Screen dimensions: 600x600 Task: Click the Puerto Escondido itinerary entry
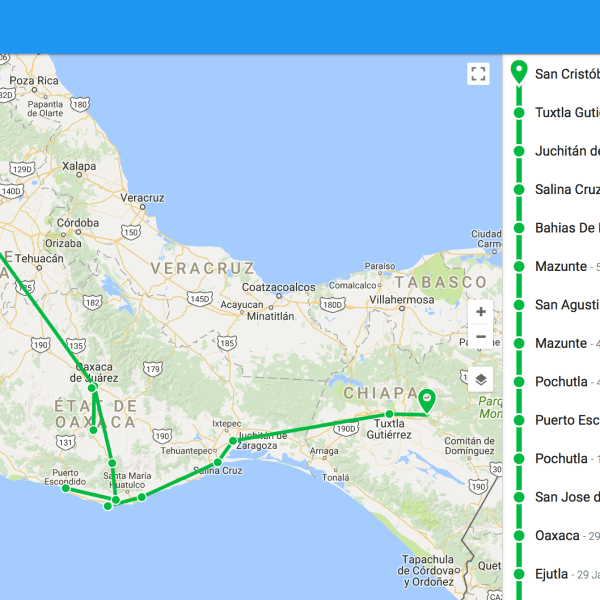pyautogui.click(x=566, y=420)
